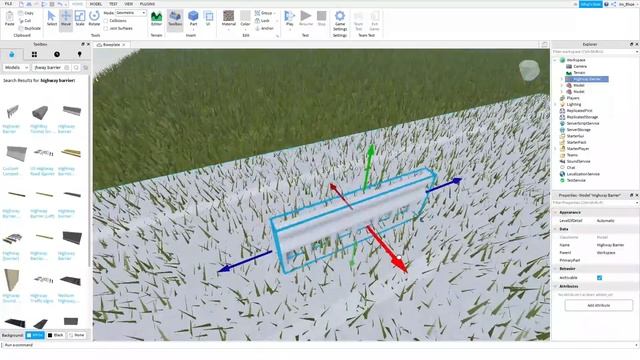The height and width of the screenshot is (360, 640).
Task: Select Terrain in Explorer
Action: 579,73
